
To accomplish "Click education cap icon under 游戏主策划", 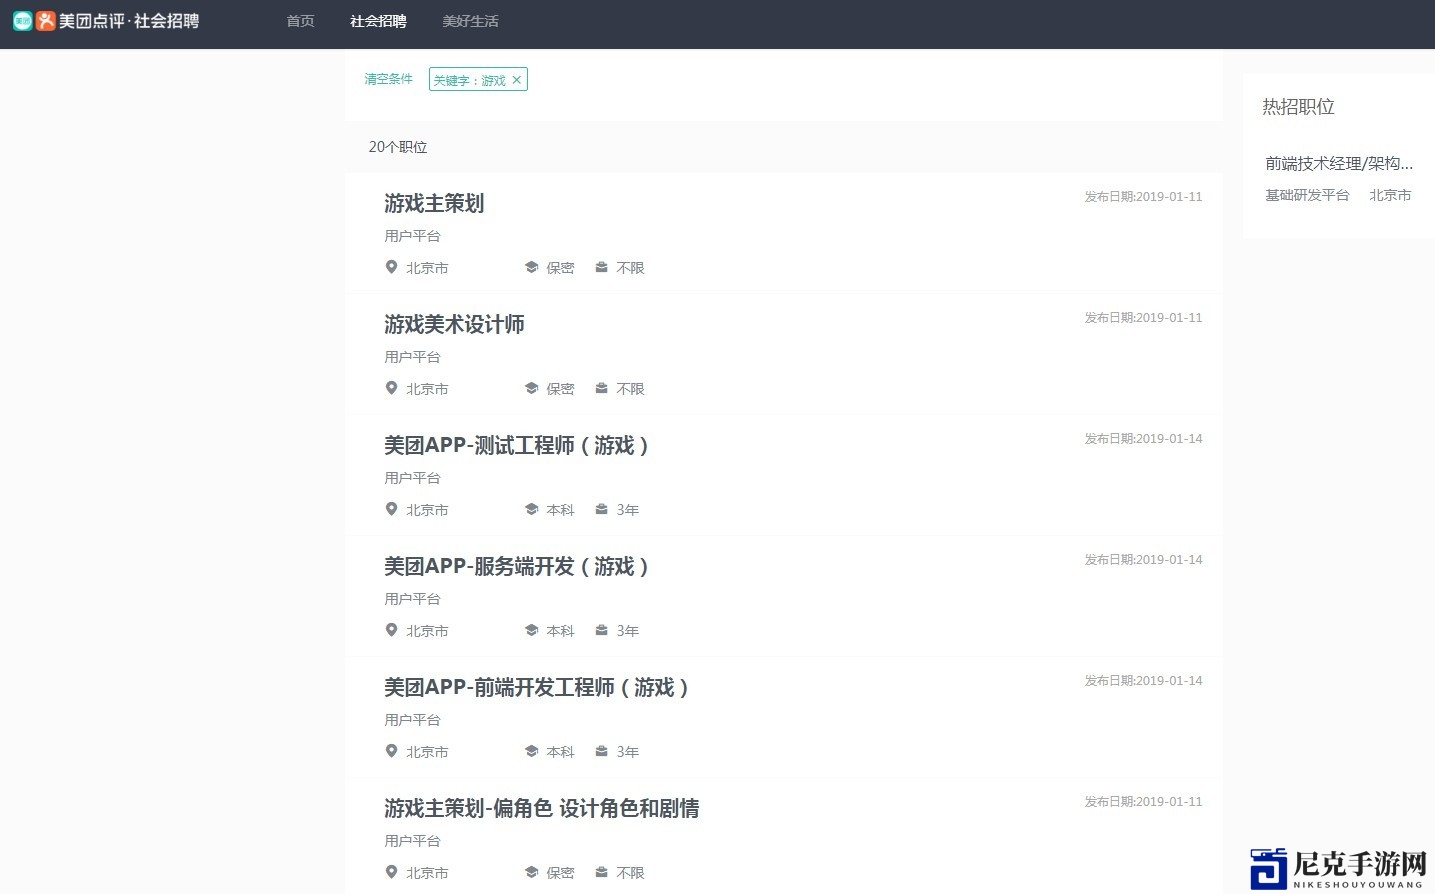I will 531,267.
